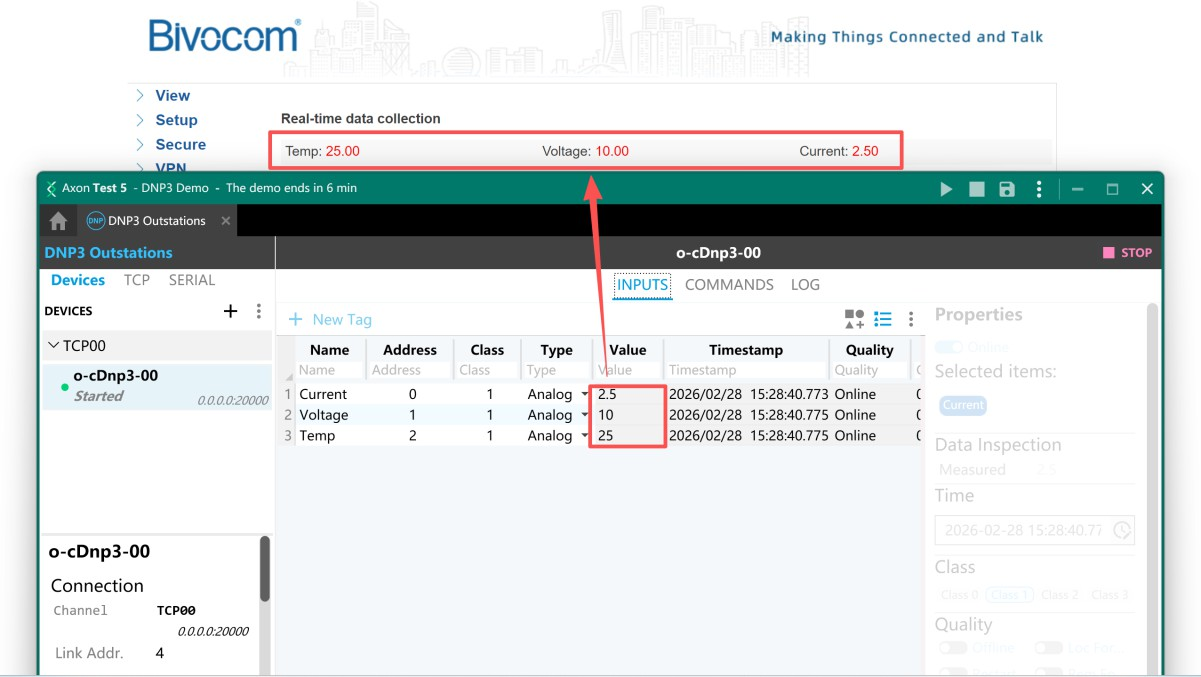Screen dimensions: 1201x677
Task: Close the DNP3 Outstations tab
Action: point(226,221)
